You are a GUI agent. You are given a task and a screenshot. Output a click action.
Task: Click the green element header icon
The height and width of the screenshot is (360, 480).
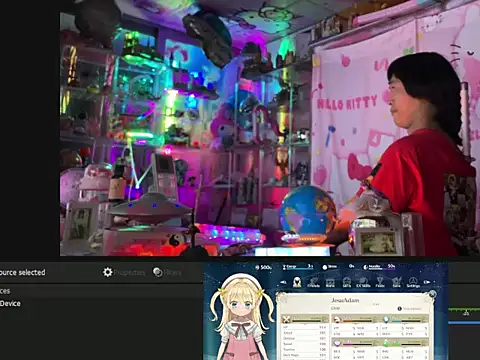(x=386, y=343)
